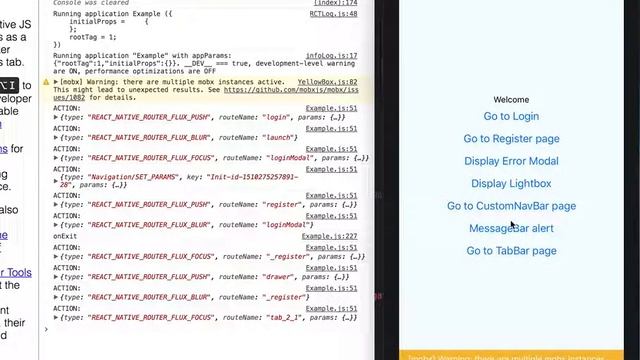Open Example.js:51 link above the tab_2_1 FOCUS action
The height and width of the screenshot is (360, 640).
tap(331, 309)
